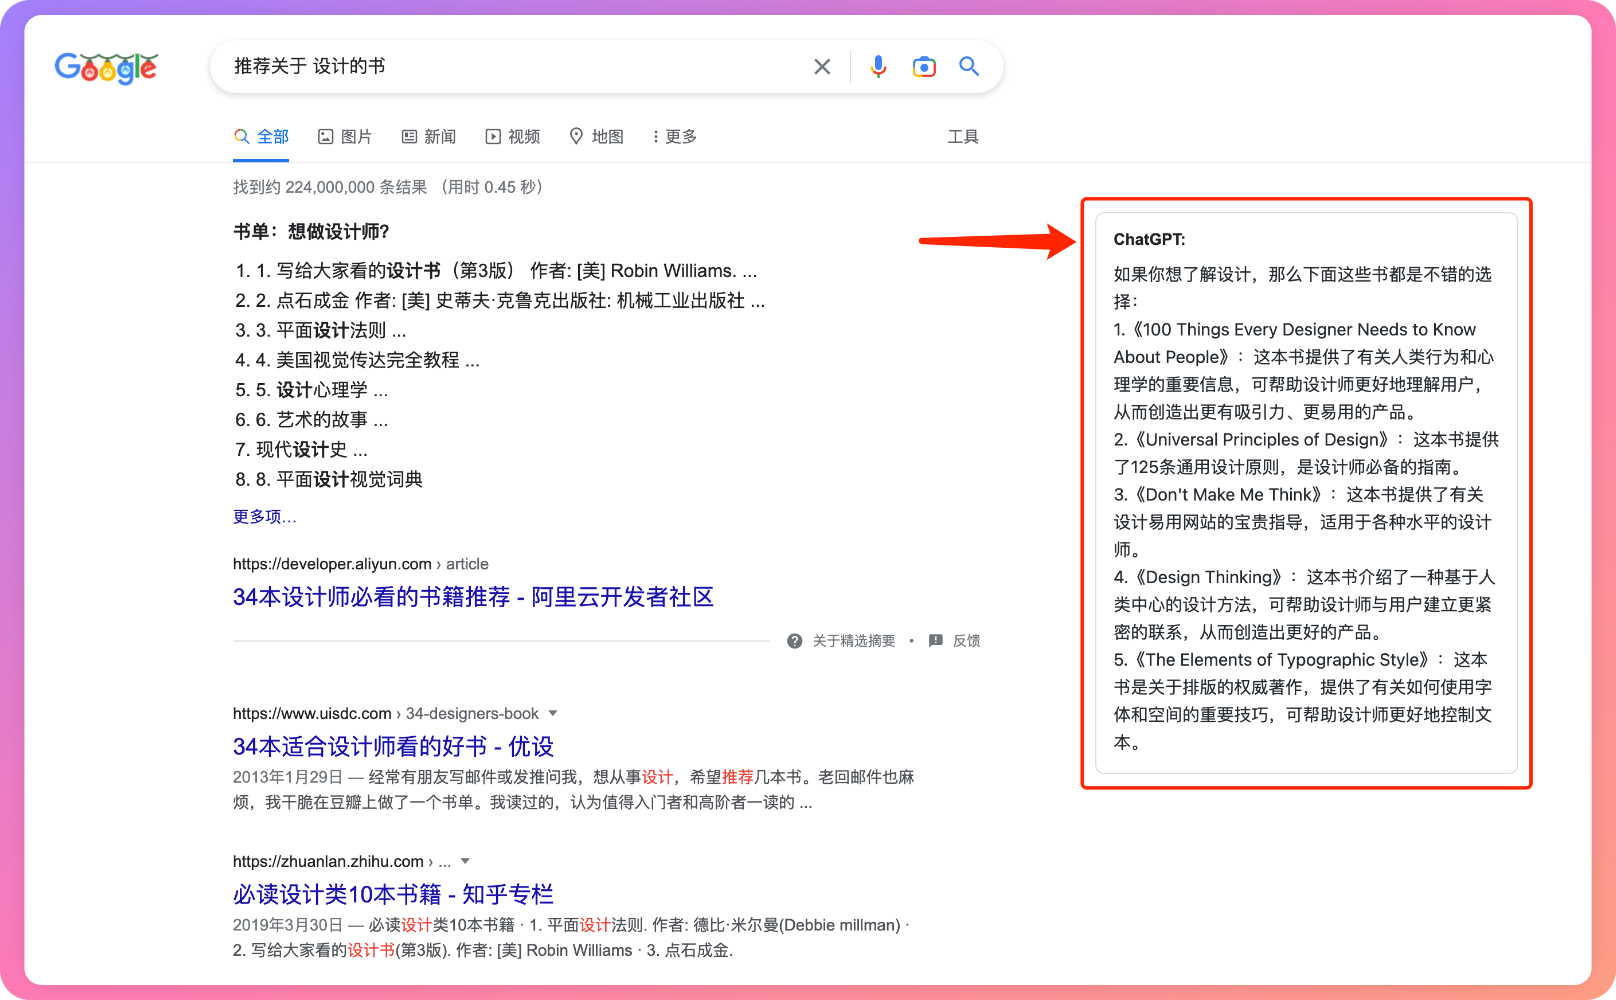Click the https://www.uisdc.com URL text
Viewport: 1616px width, 1000px height.
click(312, 714)
